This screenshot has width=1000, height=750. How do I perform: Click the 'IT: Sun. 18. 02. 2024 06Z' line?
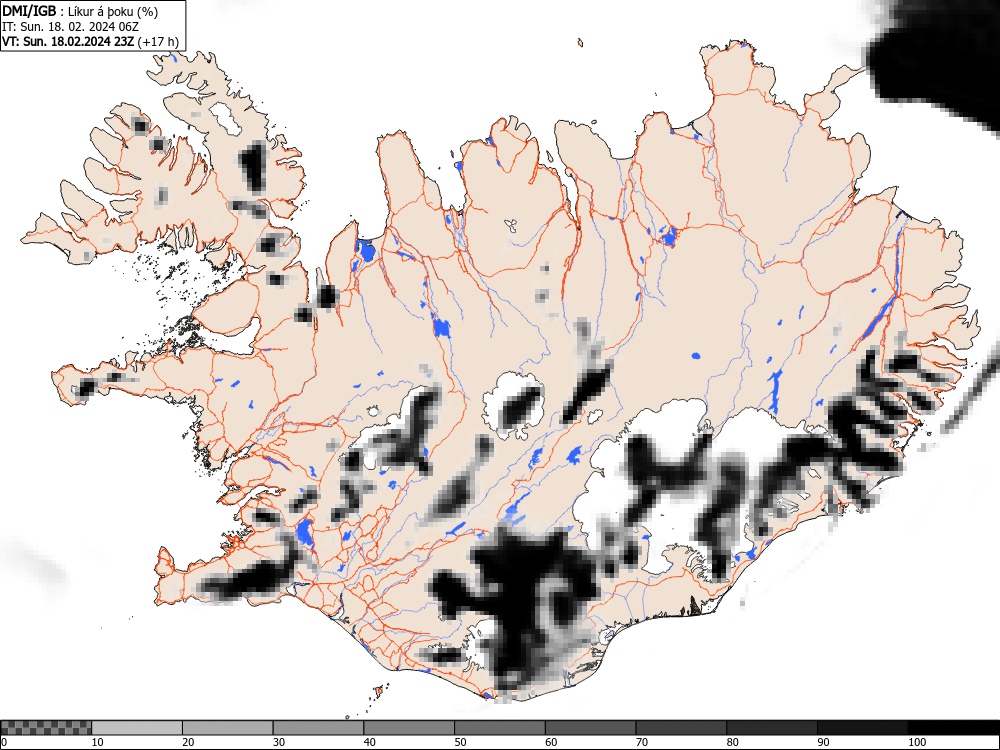(70, 27)
